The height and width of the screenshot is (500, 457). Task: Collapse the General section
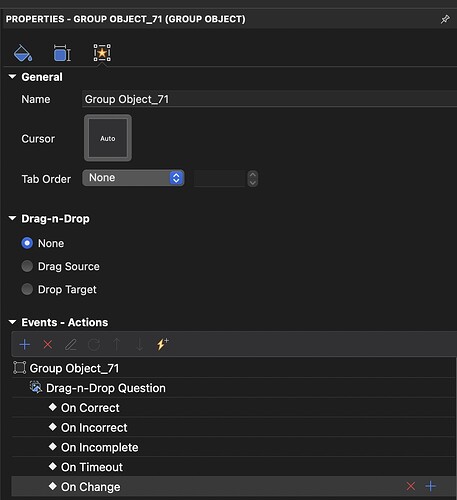(x=12, y=77)
